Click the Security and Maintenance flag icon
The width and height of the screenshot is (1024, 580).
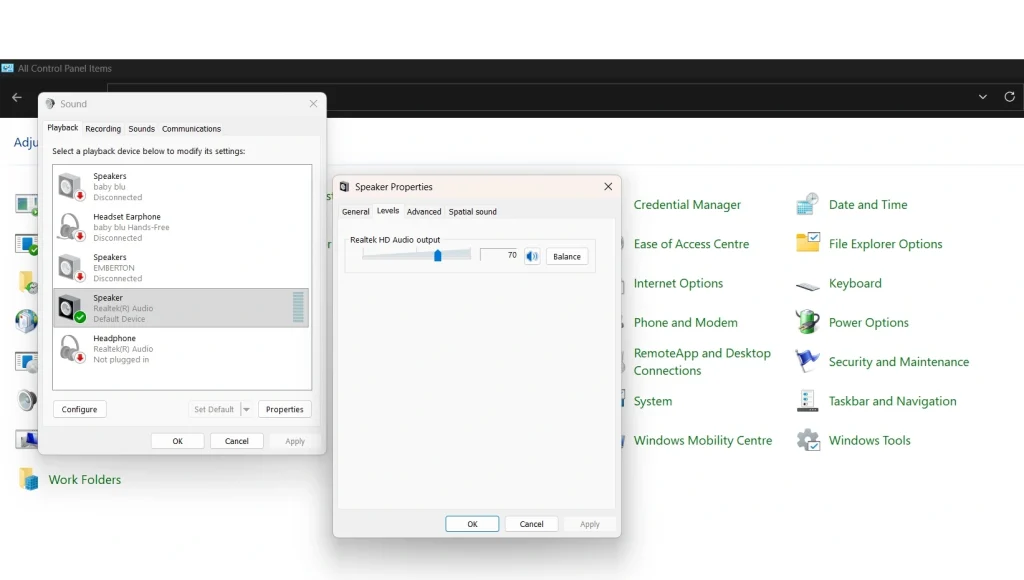807,361
